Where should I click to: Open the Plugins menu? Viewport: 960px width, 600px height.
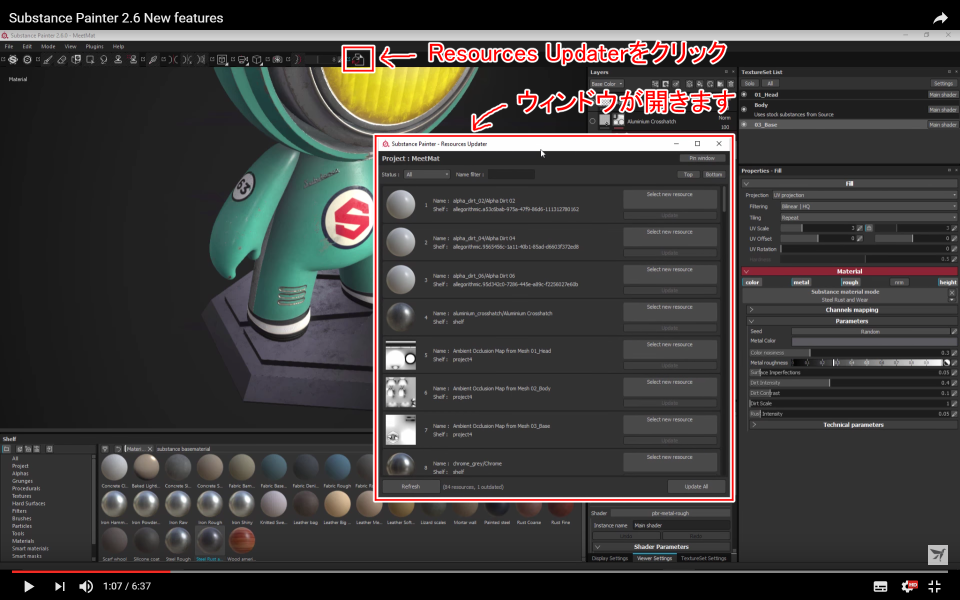[x=94, y=47]
